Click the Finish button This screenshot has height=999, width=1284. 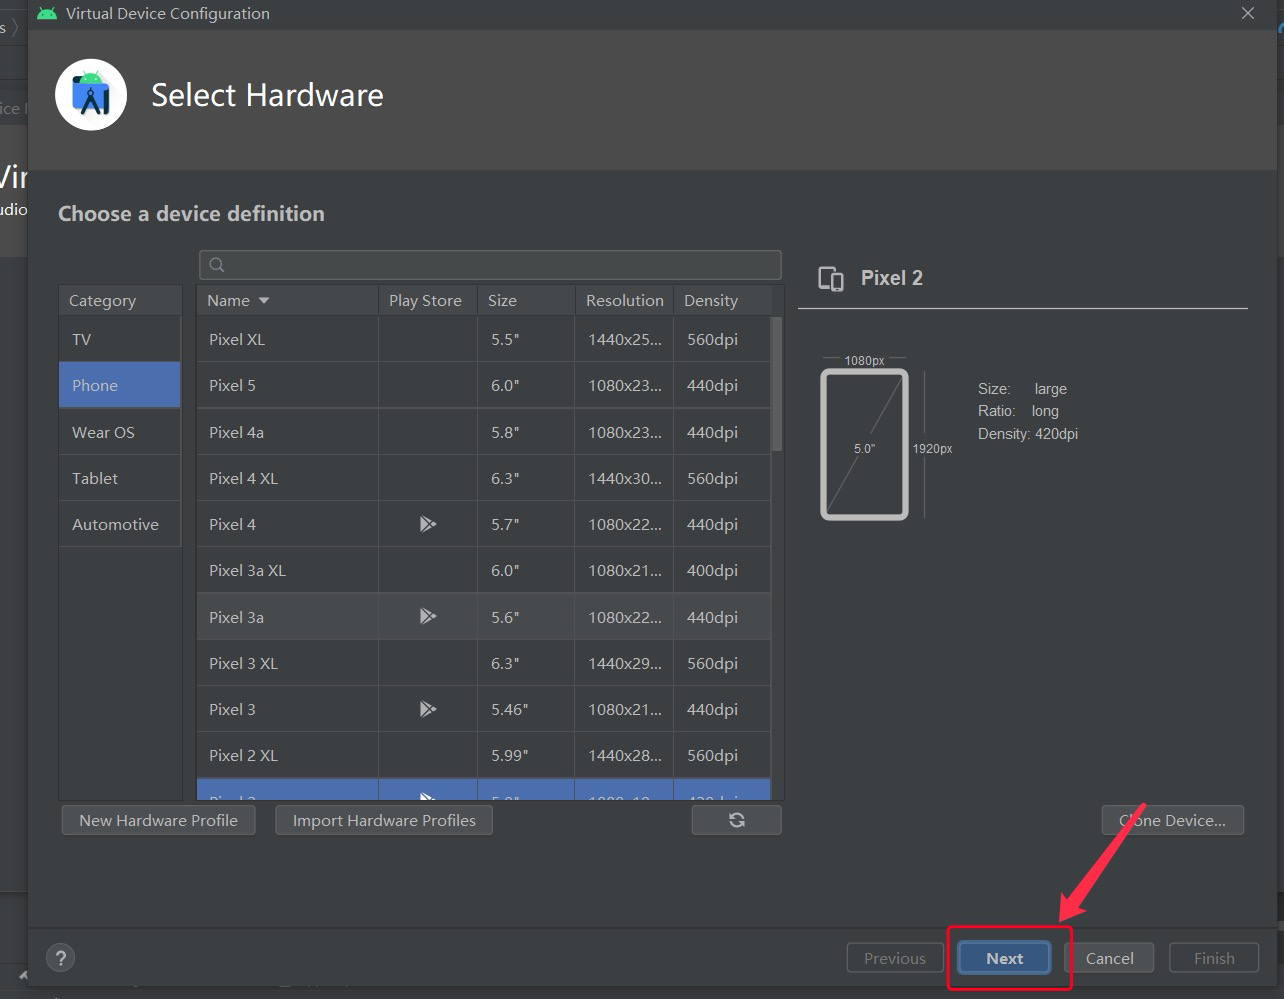pos(1214,958)
